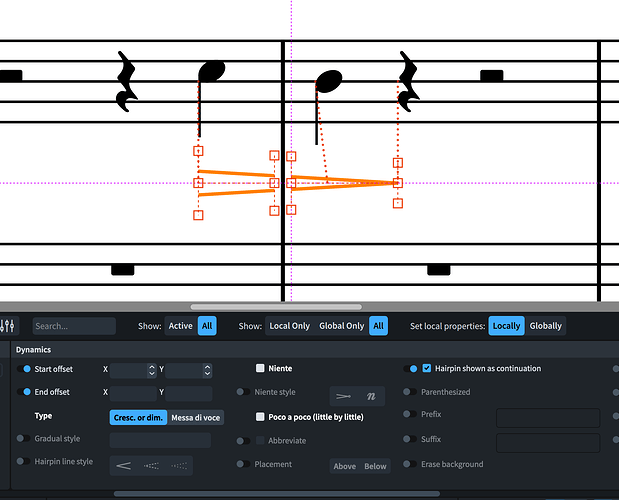Set local properties Globally

pyautogui.click(x=546, y=326)
